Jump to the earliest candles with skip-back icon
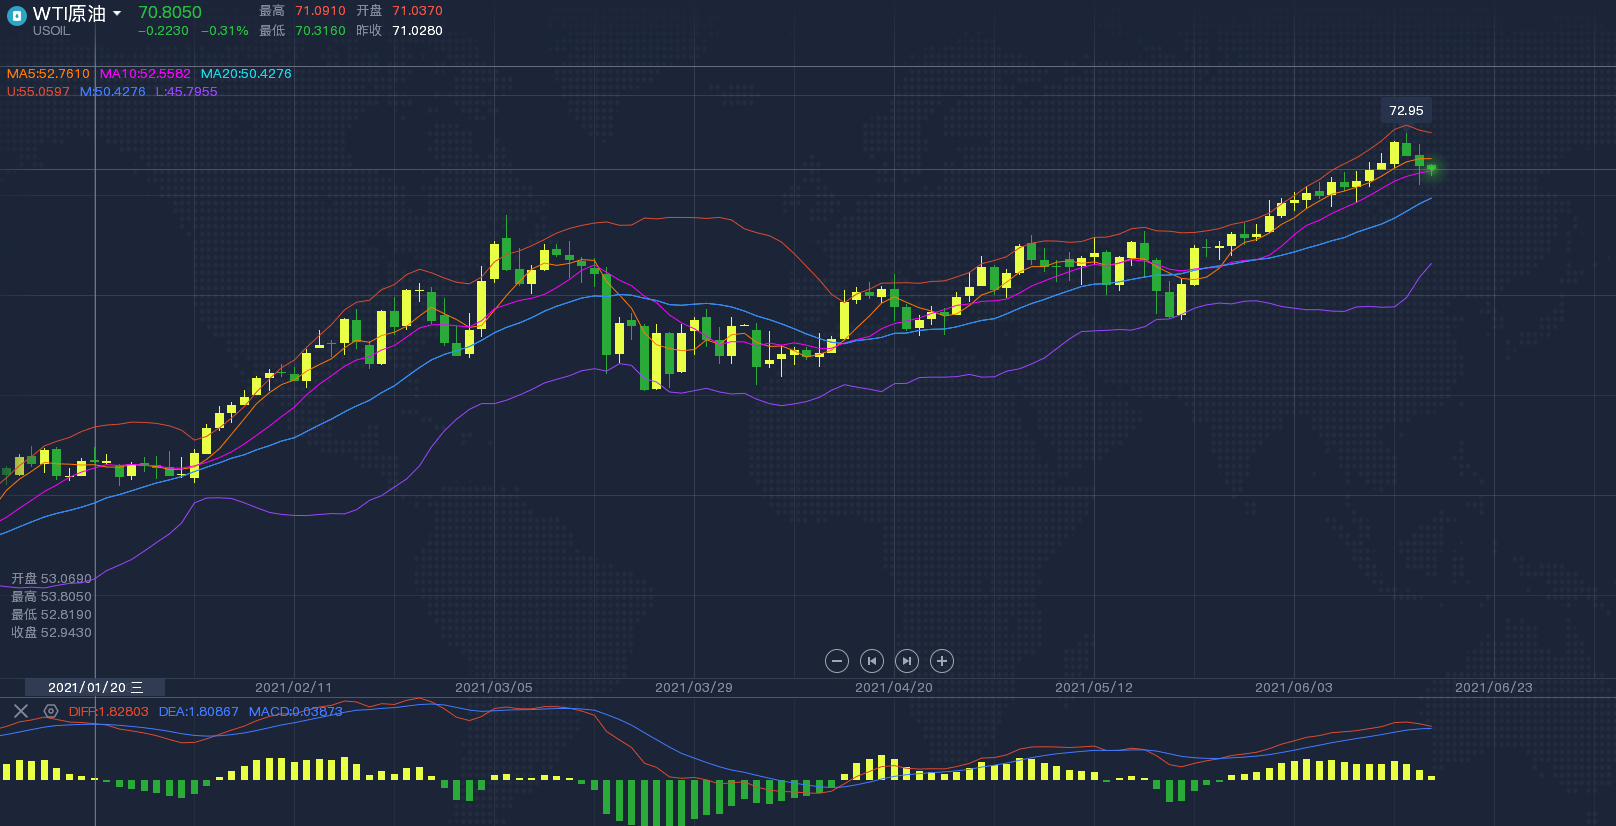 tap(872, 661)
